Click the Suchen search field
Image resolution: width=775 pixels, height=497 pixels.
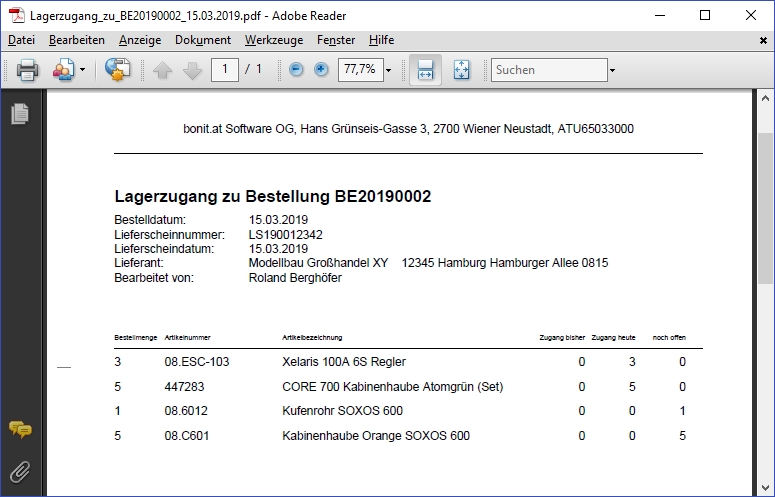[x=549, y=70]
